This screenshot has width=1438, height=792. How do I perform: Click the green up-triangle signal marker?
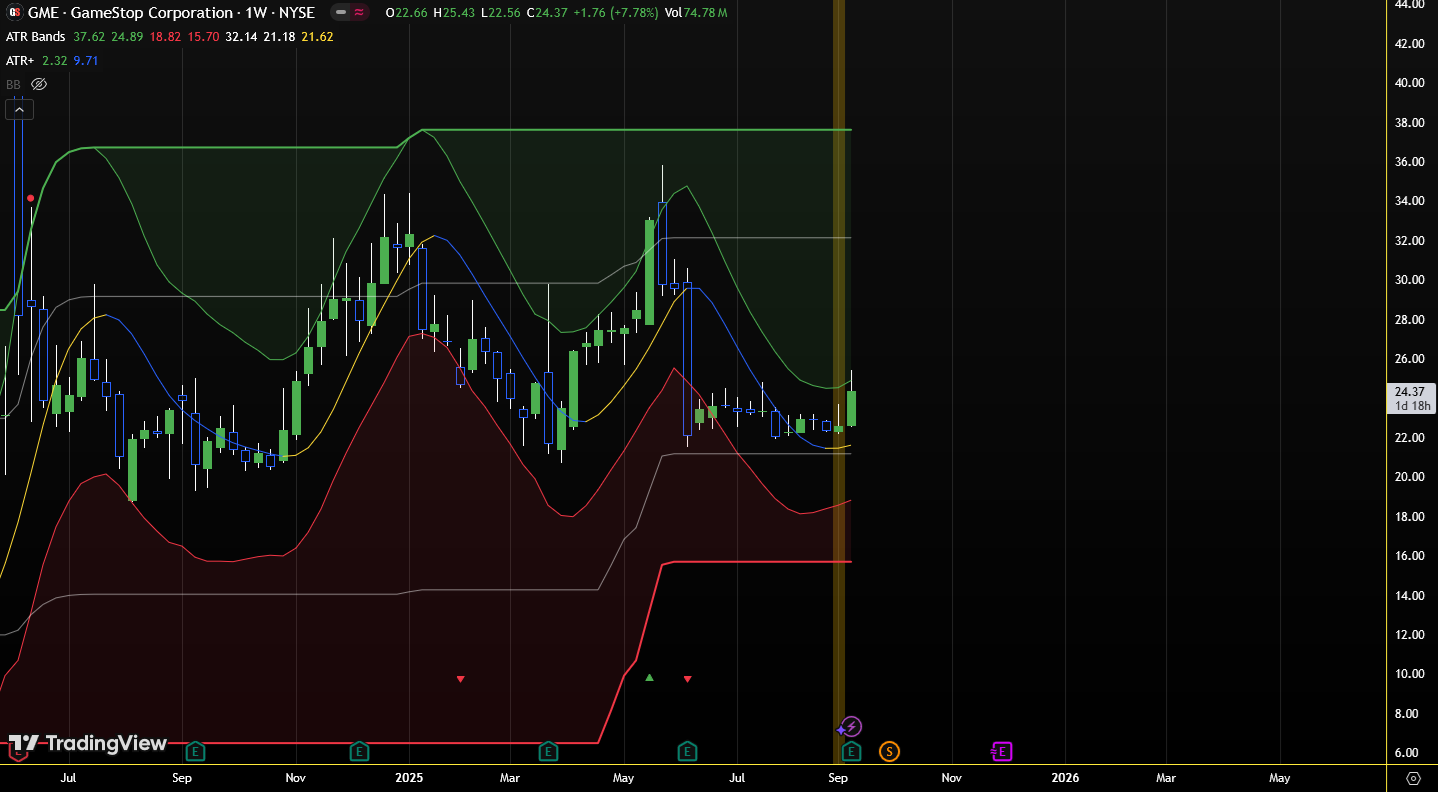[x=649, y=678]
